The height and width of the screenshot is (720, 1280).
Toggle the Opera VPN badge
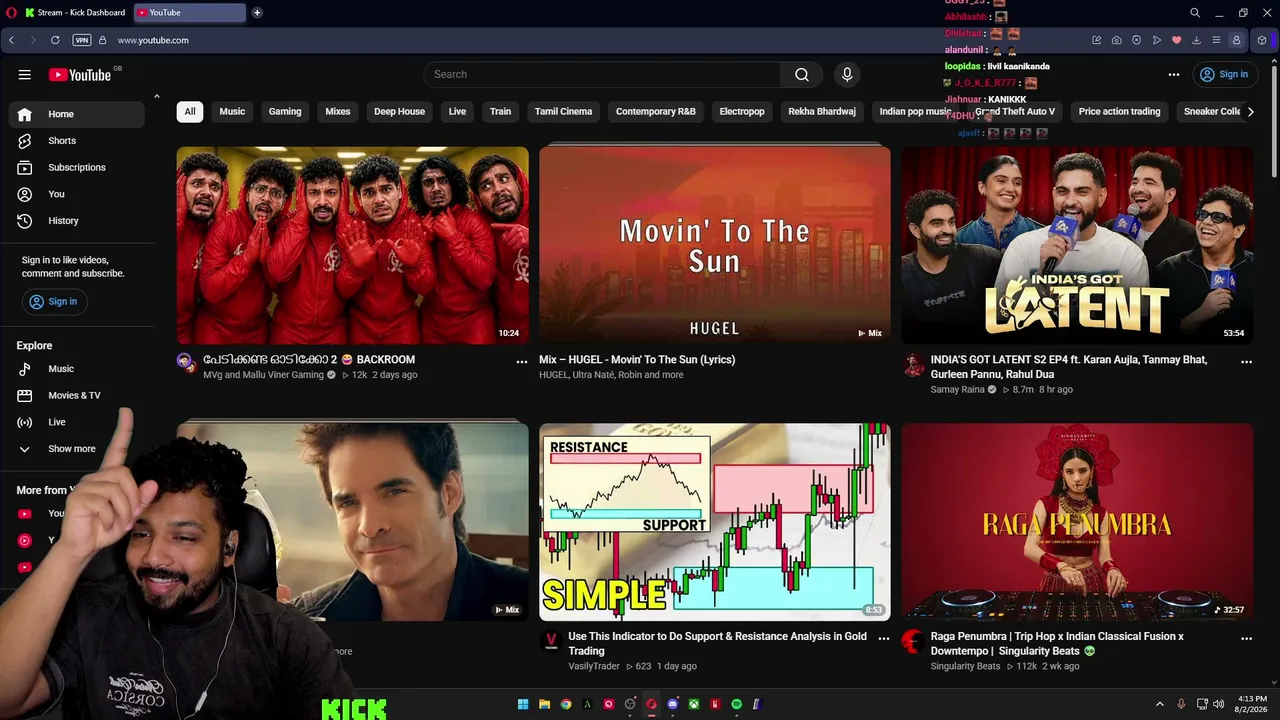82,40
